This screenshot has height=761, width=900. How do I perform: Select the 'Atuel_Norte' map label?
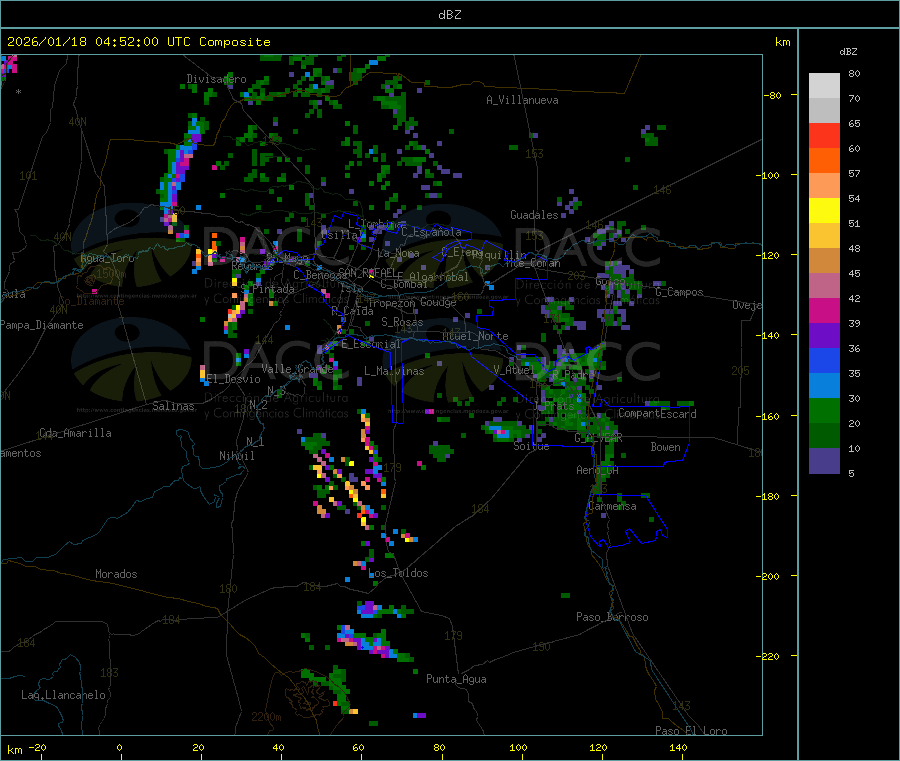point(475,336)
